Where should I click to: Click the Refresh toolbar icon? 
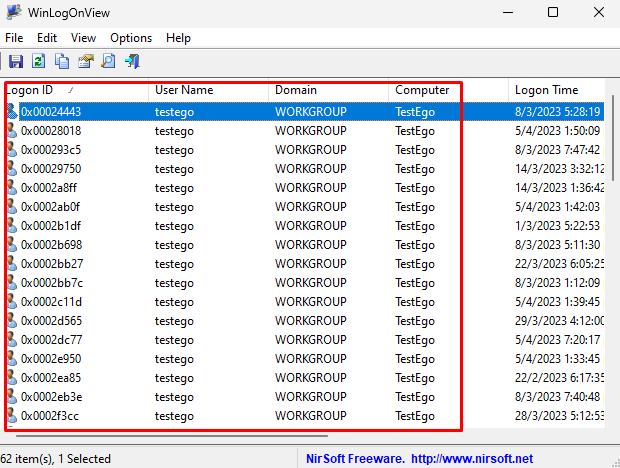(x=39, y=62)
